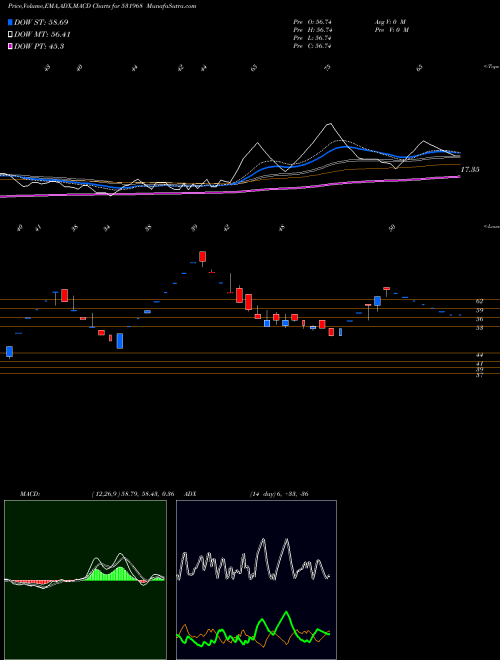Click the blue DOW ST legend swatch
500x660 pixels.
[11, 22]
